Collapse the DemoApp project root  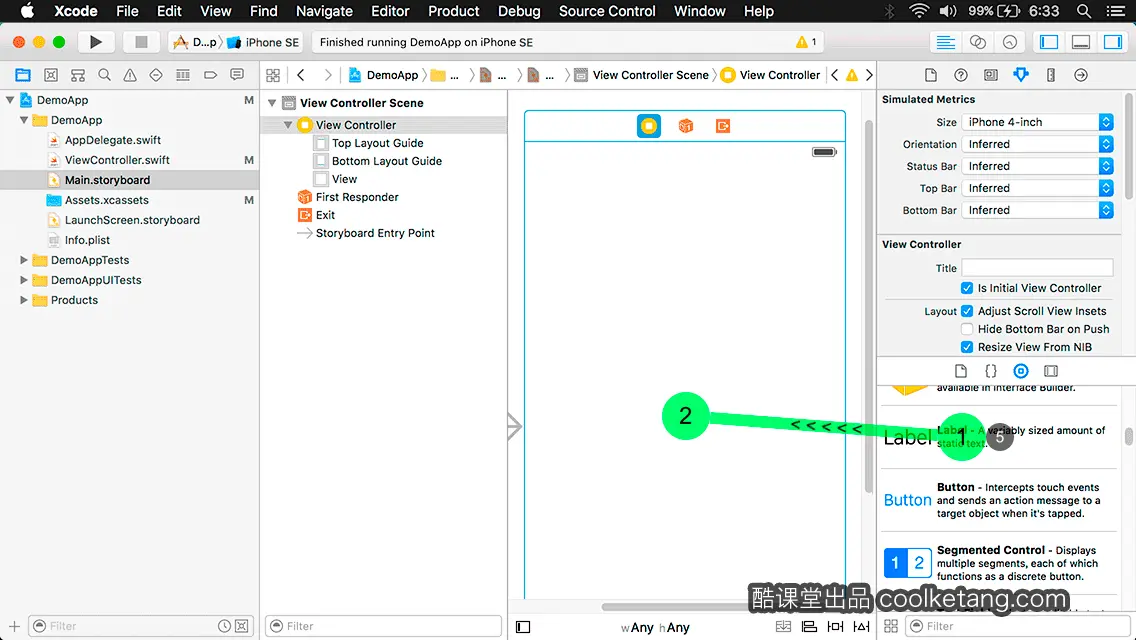[x=9, y=100]
